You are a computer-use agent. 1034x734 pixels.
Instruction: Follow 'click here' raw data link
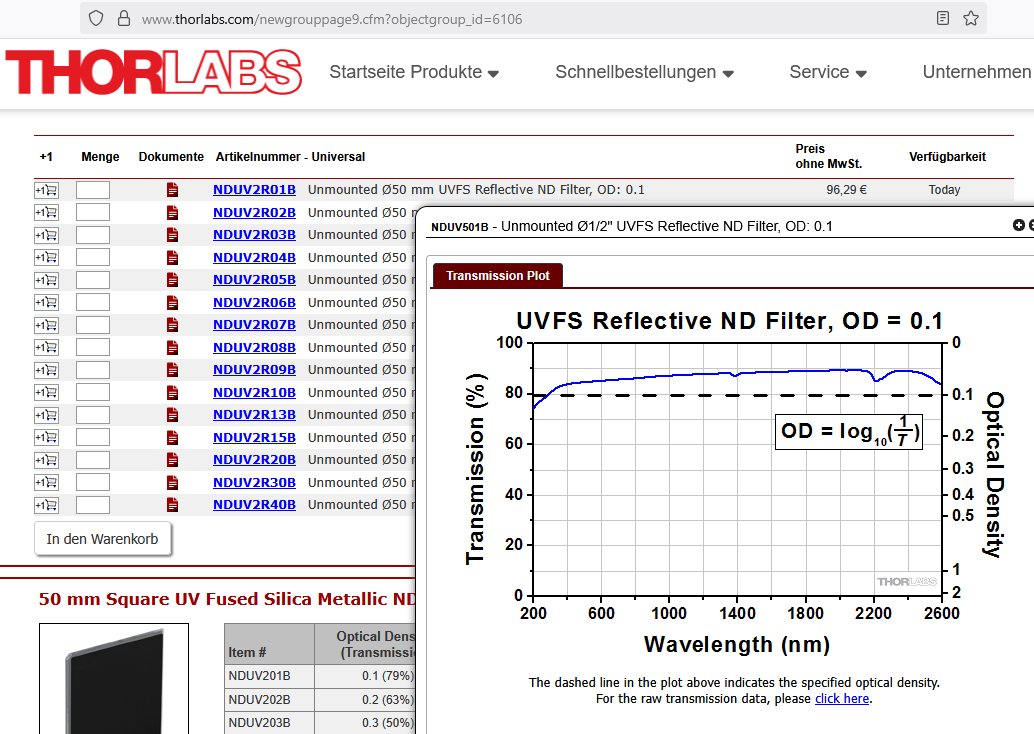pyautogui.click(x=841, y=699)
